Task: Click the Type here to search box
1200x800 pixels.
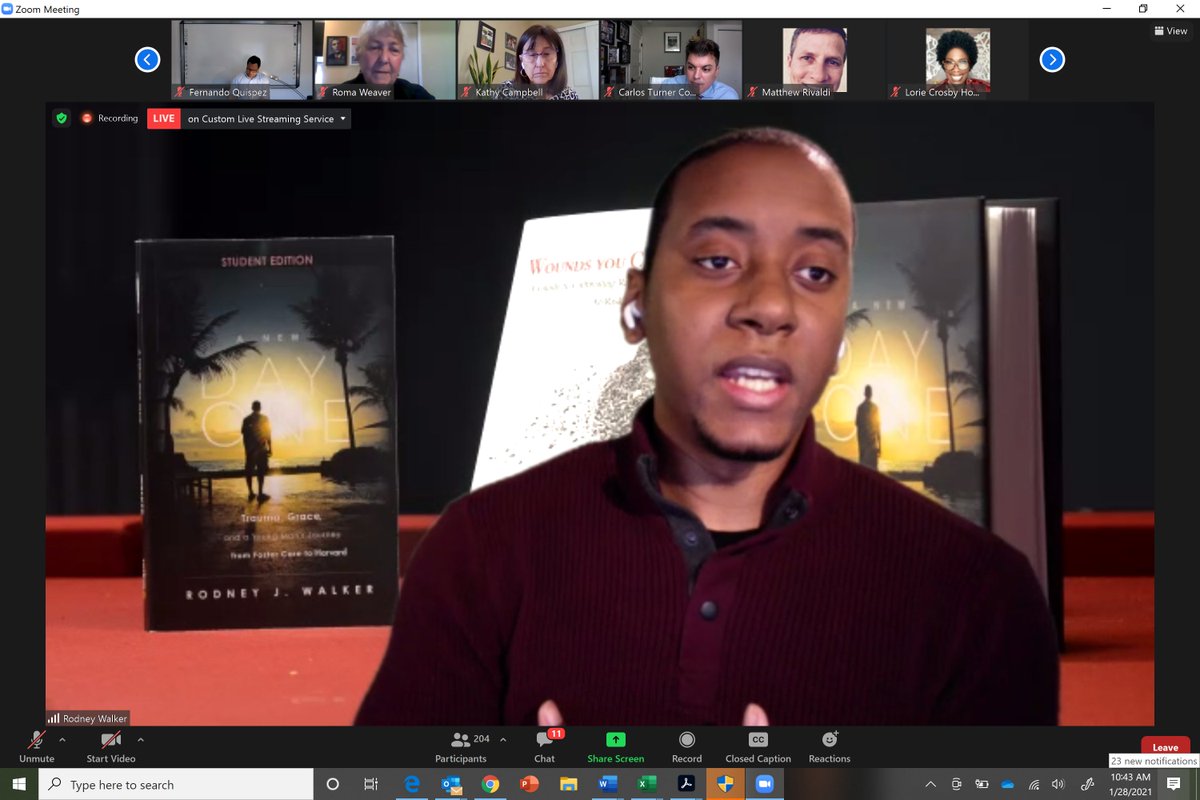Action: (176, 784)
